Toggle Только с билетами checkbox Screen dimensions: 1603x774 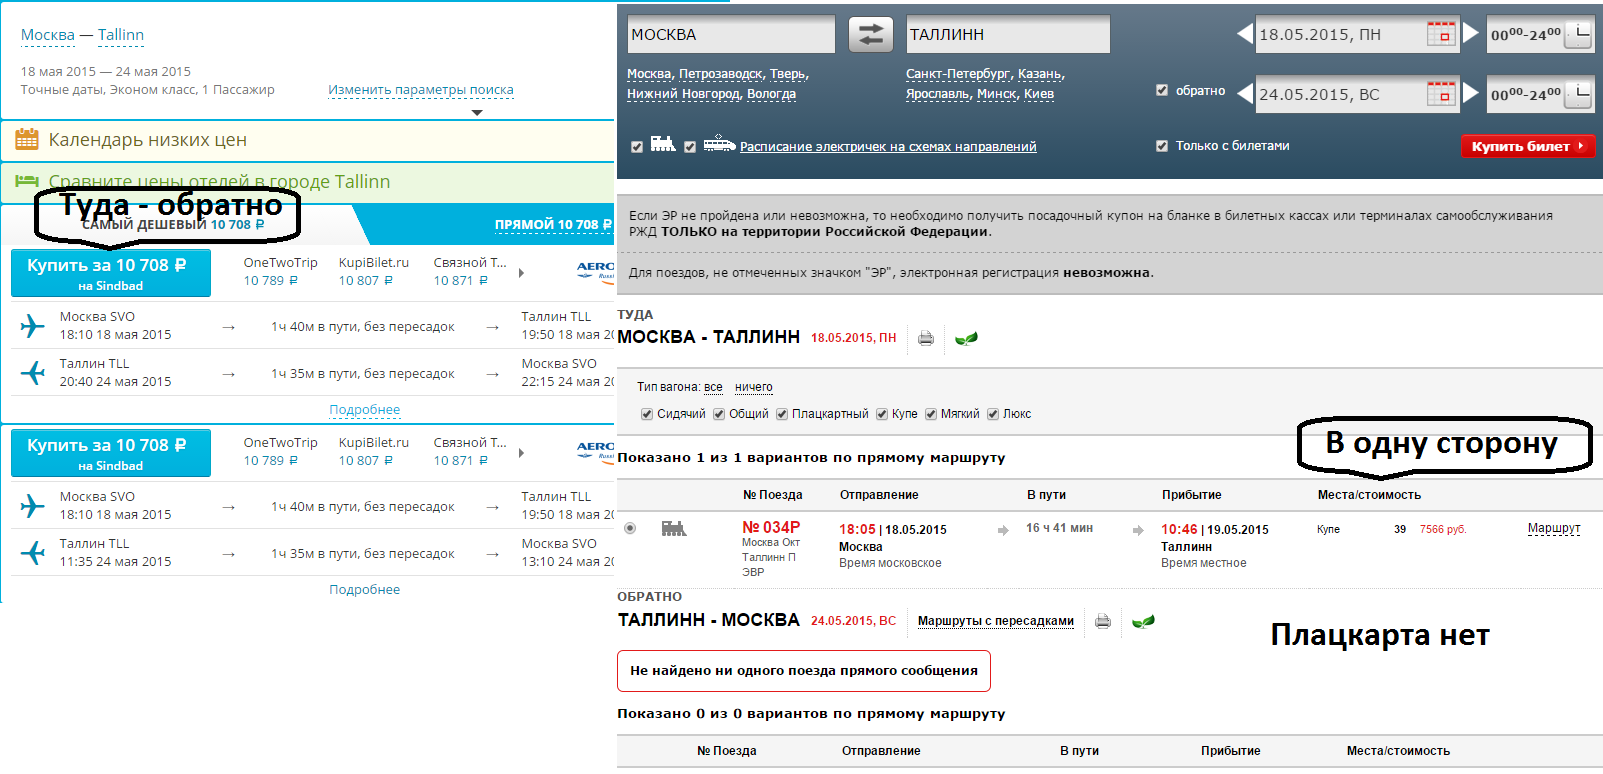pos(1162,146)
